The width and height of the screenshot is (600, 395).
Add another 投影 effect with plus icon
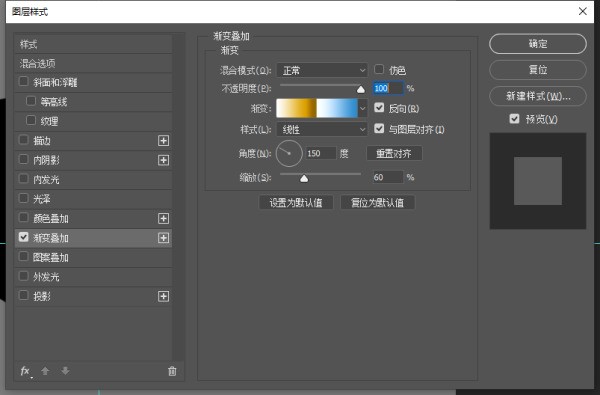163,296
